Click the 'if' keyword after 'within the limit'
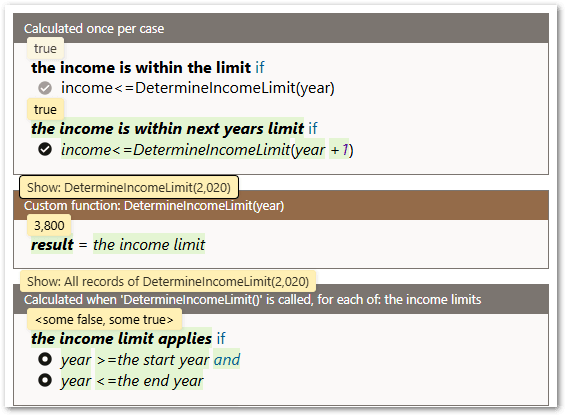This screenshot has height=416, width=566. [260, 68]
